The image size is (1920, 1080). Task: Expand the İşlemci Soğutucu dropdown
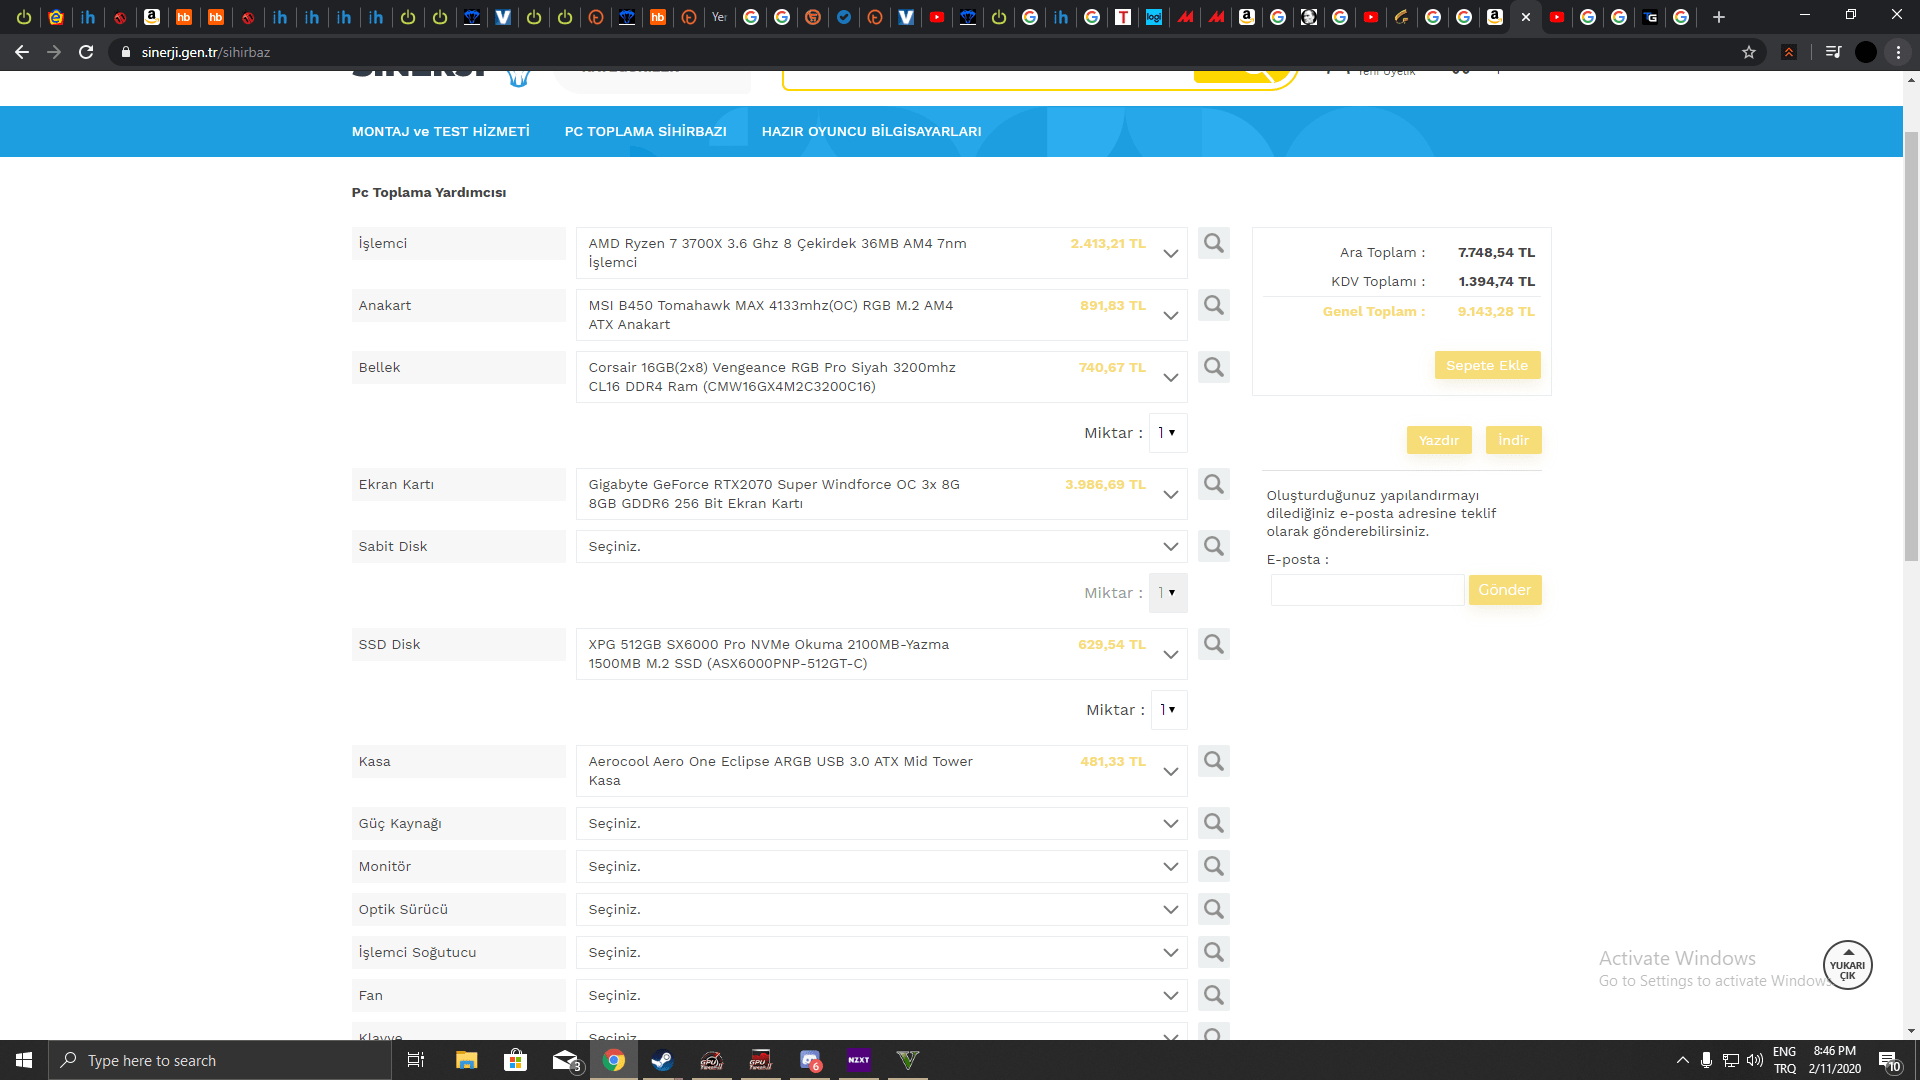pos(880,952)
